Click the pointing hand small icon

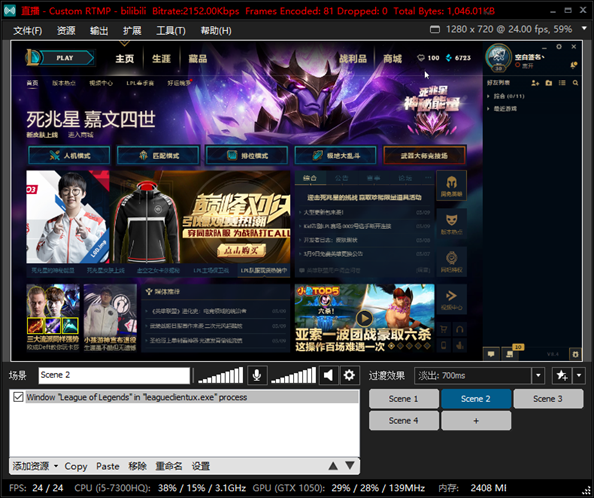[459, 345]
